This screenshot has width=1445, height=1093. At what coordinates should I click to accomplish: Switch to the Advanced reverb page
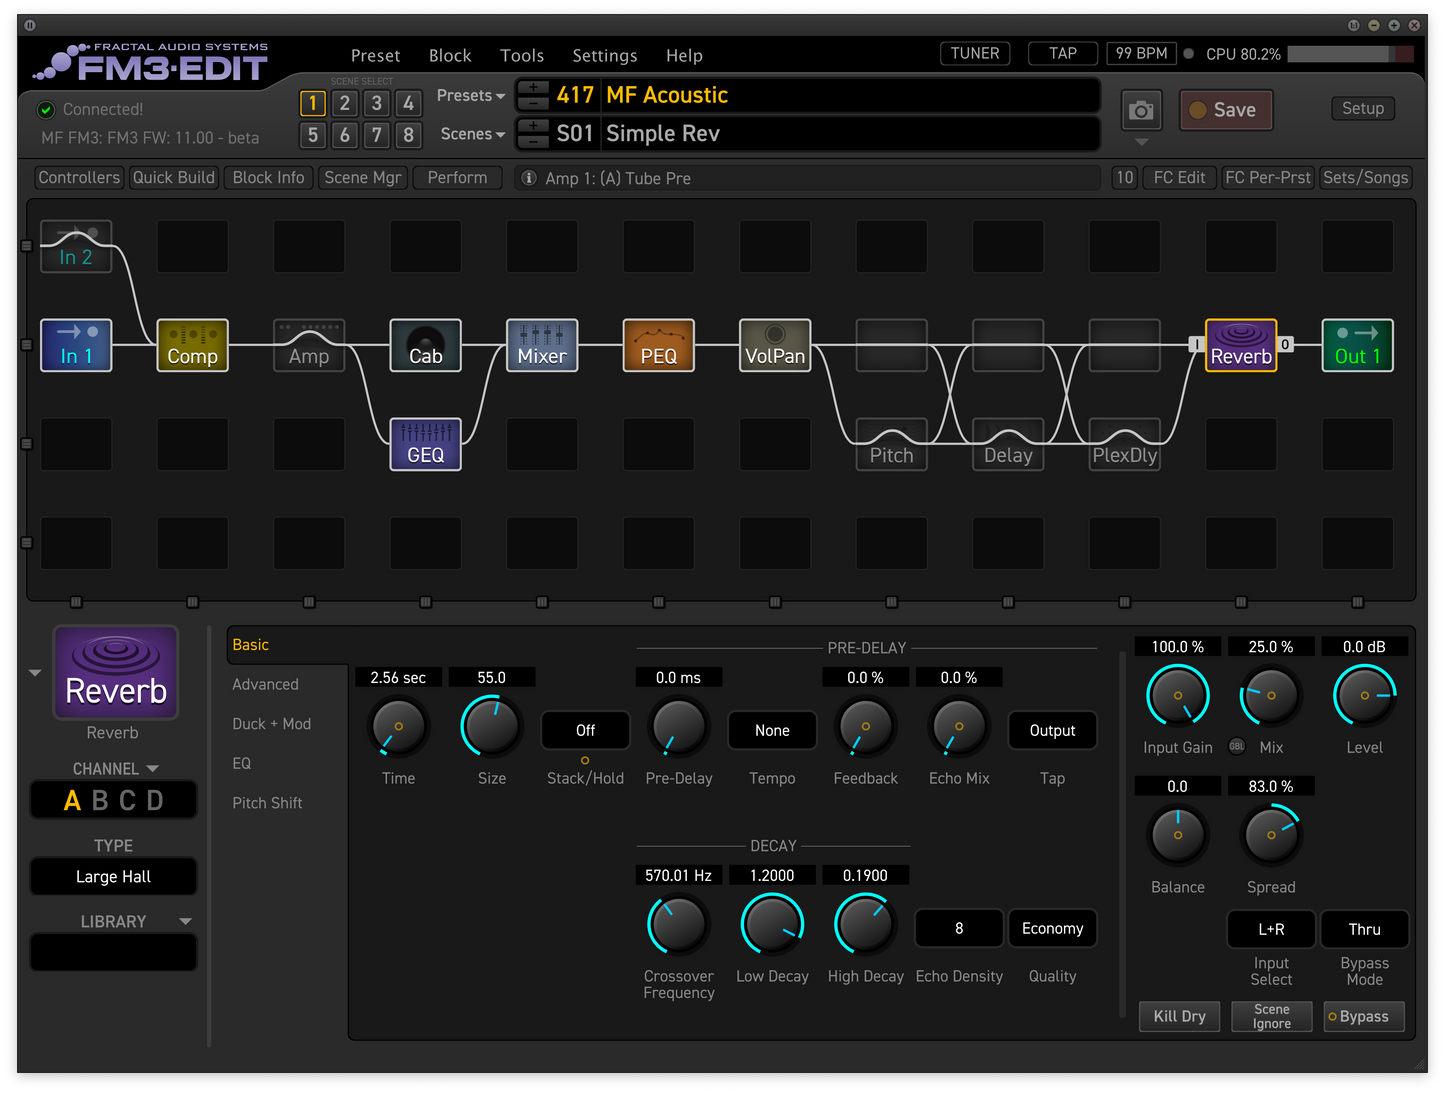tap(265, 685)
